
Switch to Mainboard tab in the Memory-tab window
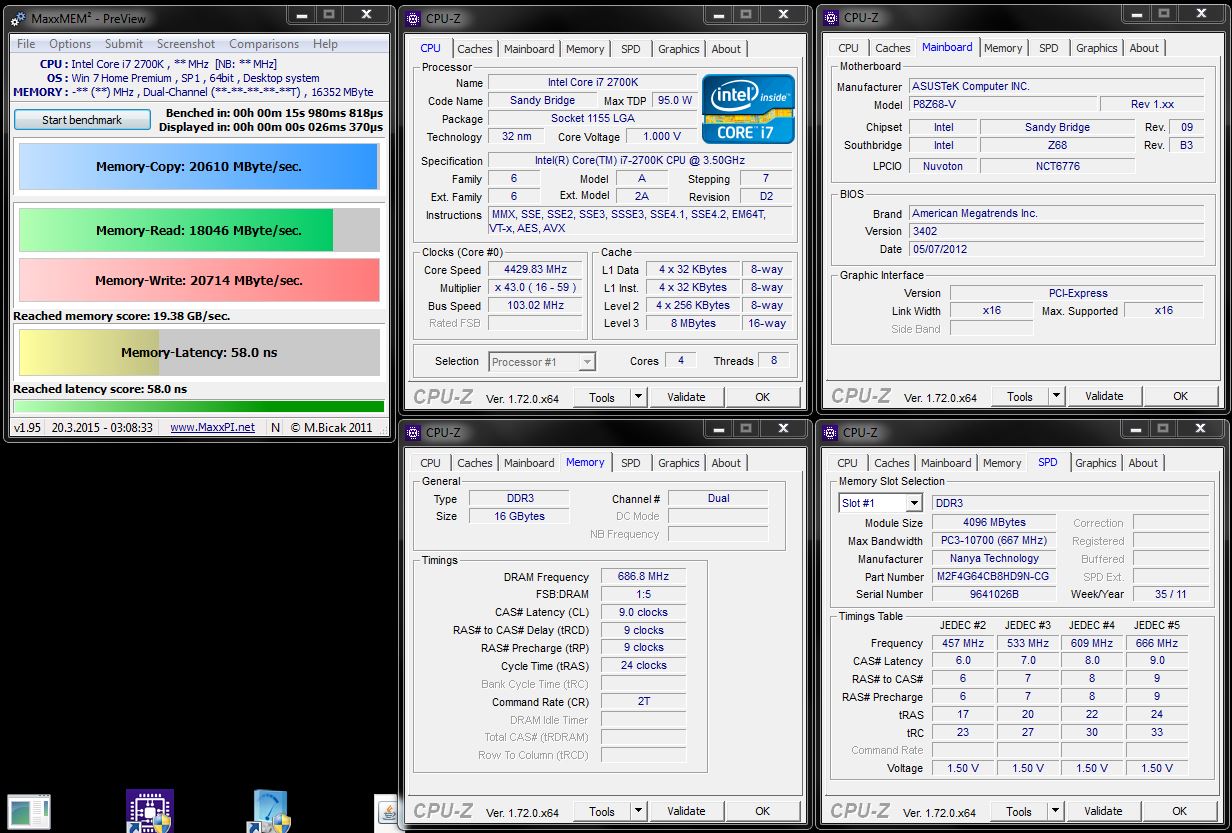point(529,463)
